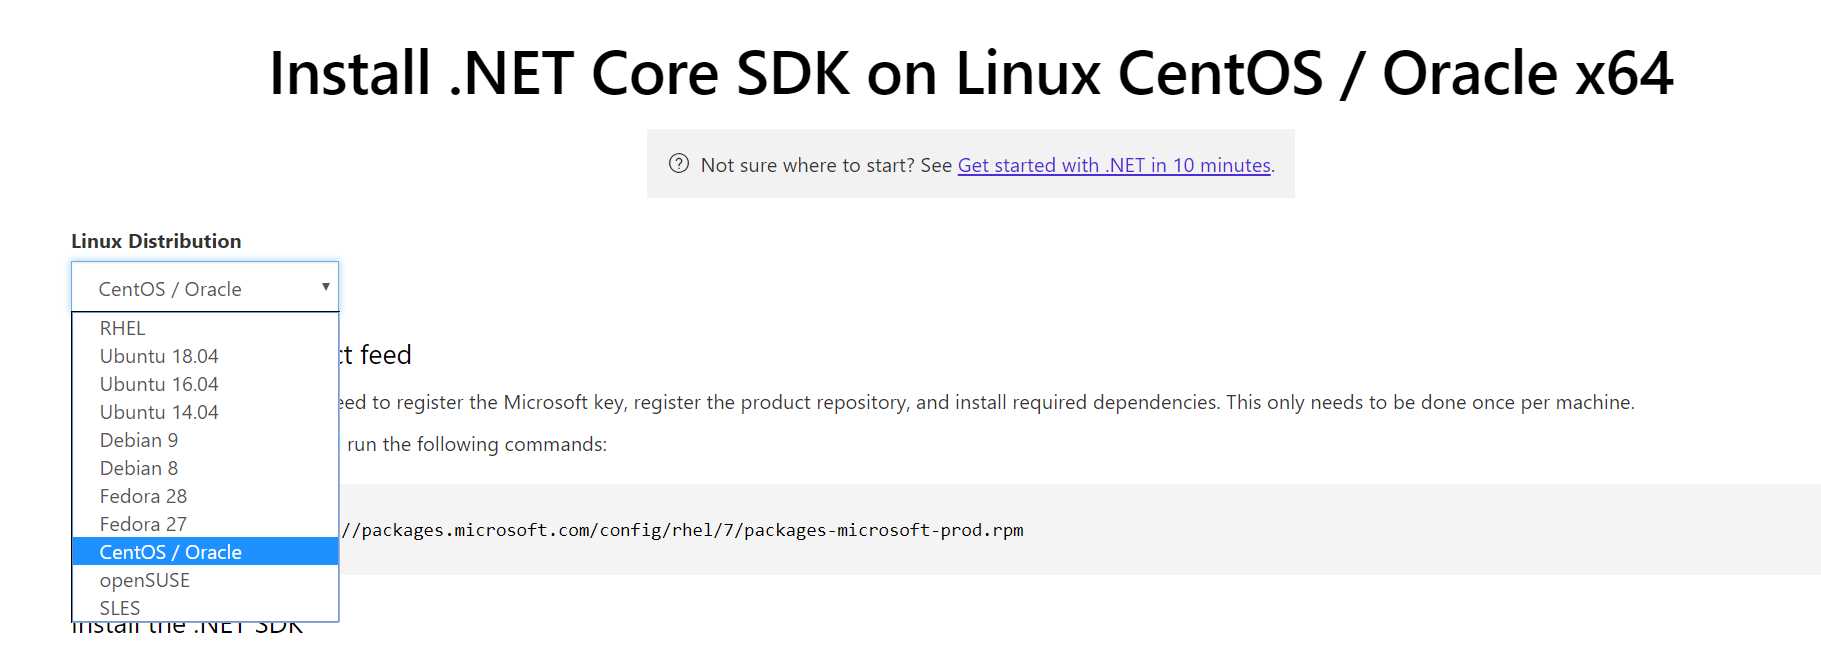
Task: Choose Debian 9 distribution option
Action: pos(139,440)
